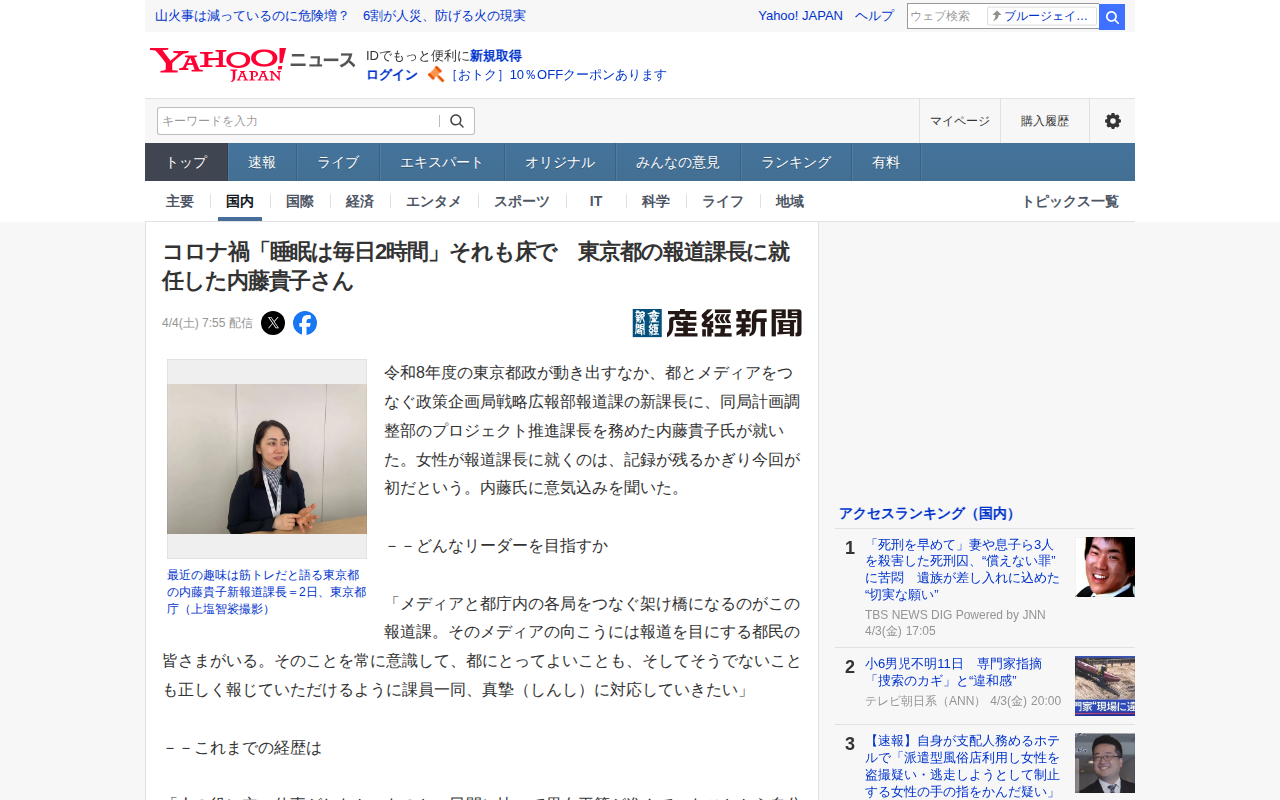Open トピックス一覧 link
1280x800 pixels.
(1070, 201)
